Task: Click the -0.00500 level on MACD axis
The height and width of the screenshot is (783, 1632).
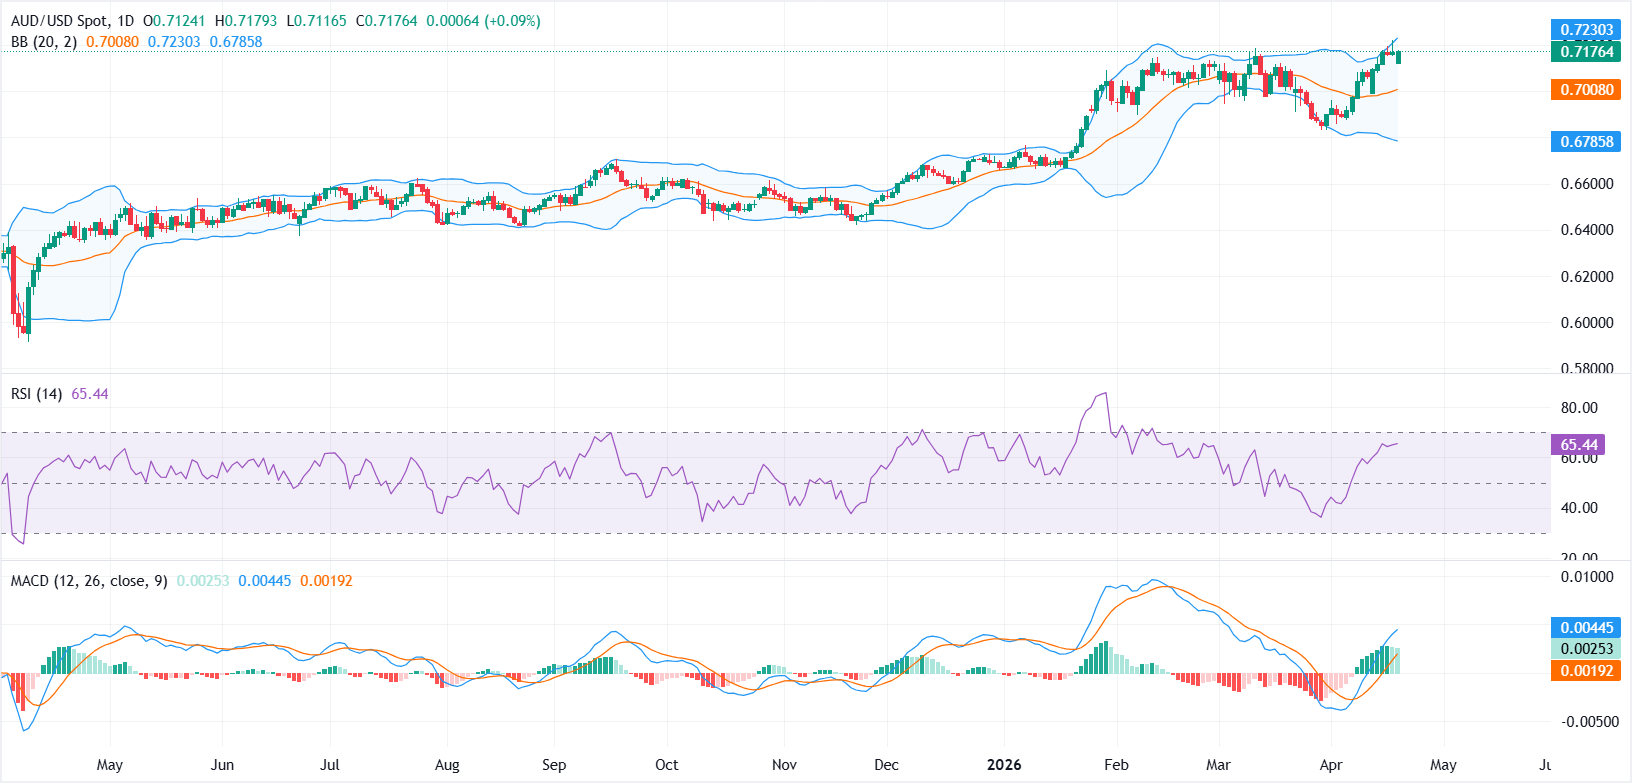Action: 1586,722
